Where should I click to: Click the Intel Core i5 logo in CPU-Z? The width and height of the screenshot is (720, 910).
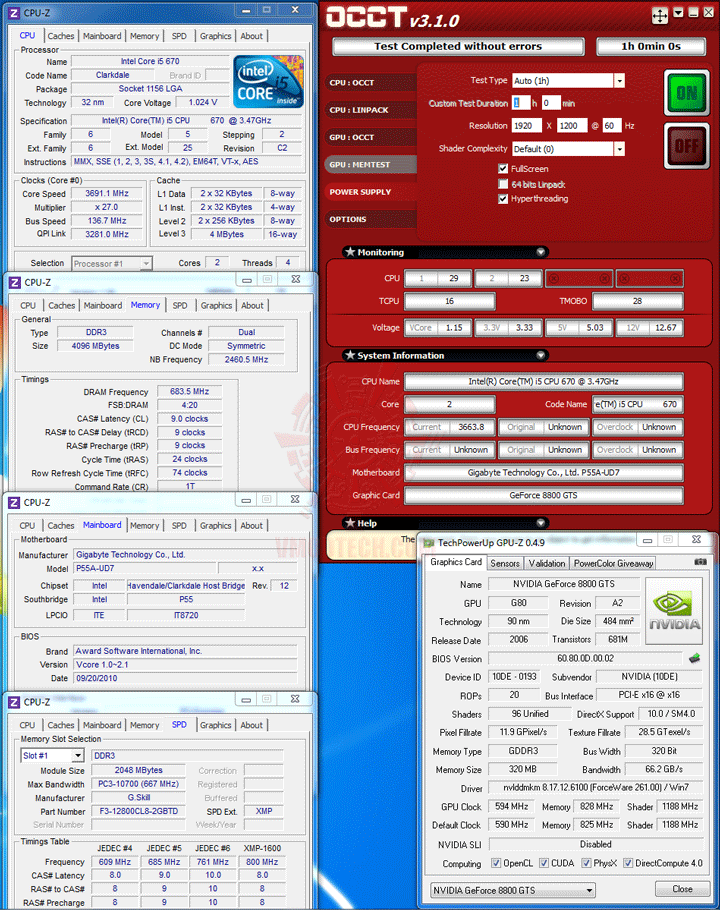coord(268,82)
